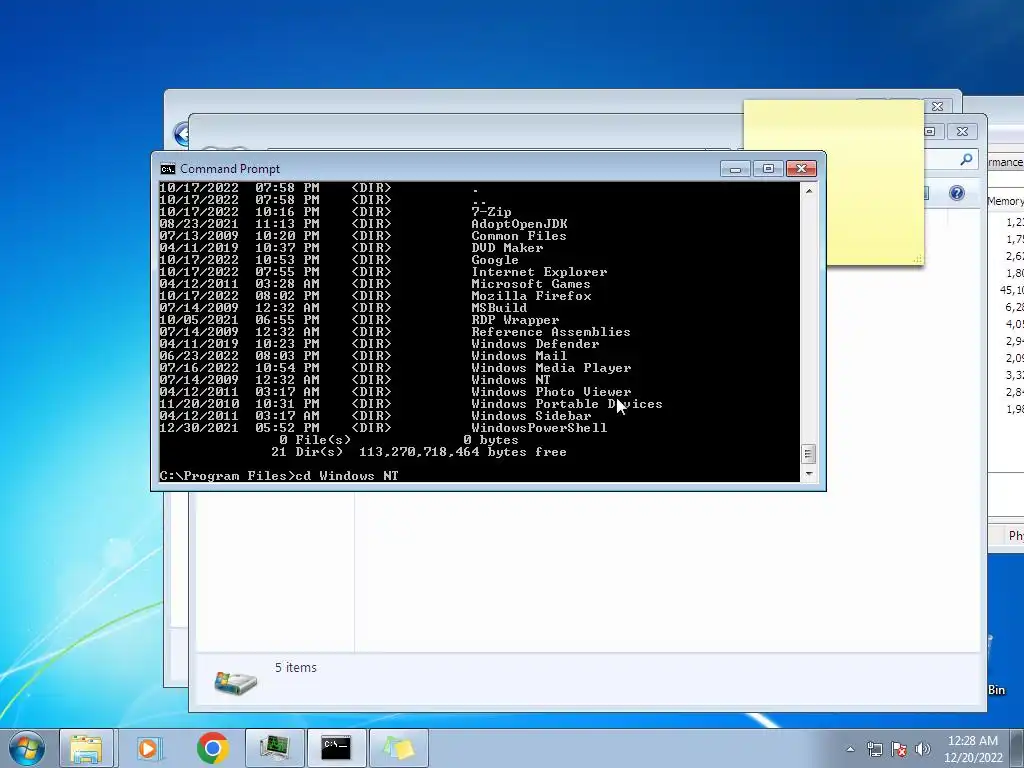Click the Memory column header
This screenshot has height=768, width=1024.
click(1005, 201)
